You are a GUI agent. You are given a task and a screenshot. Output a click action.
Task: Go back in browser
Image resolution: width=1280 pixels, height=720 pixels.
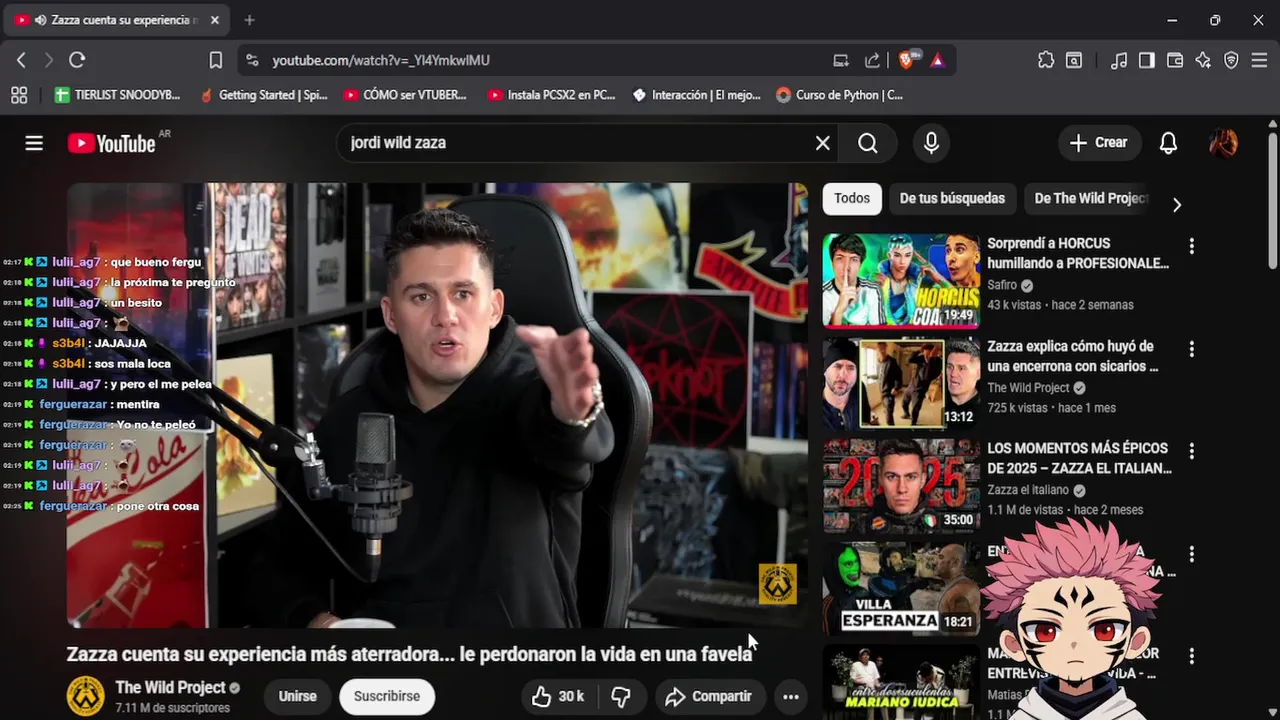coord(20,60)
